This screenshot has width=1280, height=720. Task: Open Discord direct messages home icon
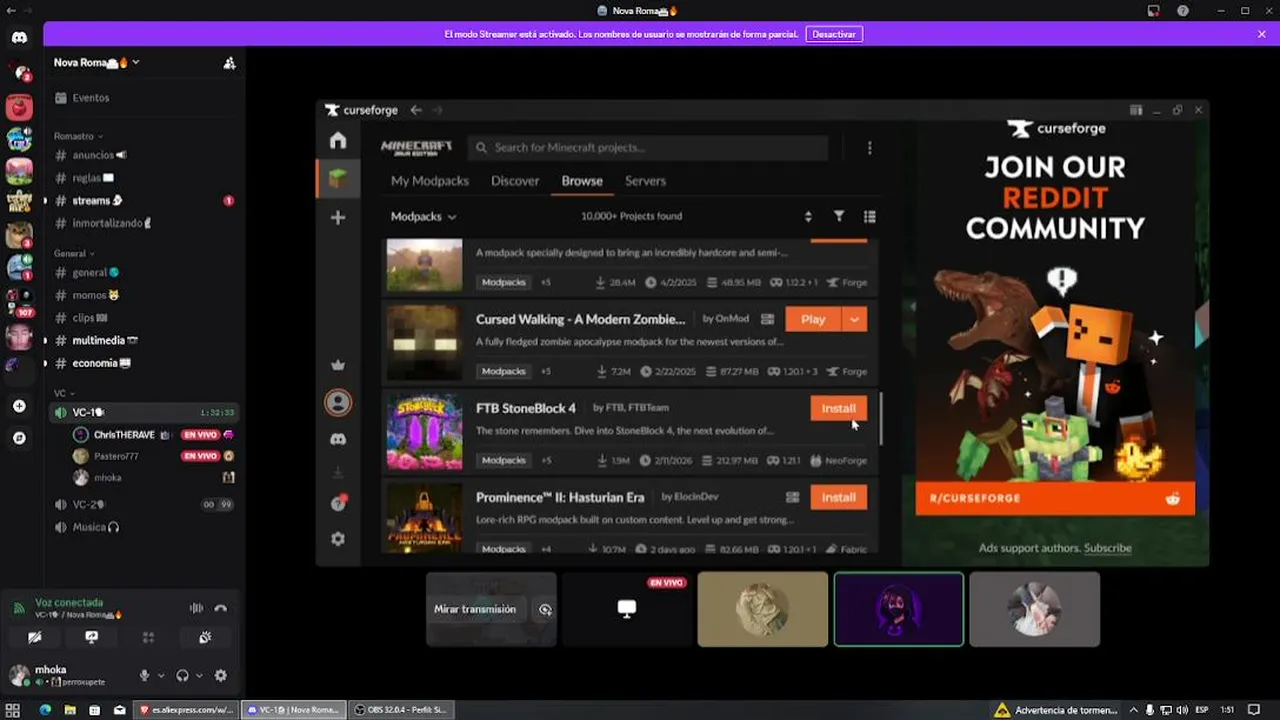pyautogui.click(x=20, y=38)
